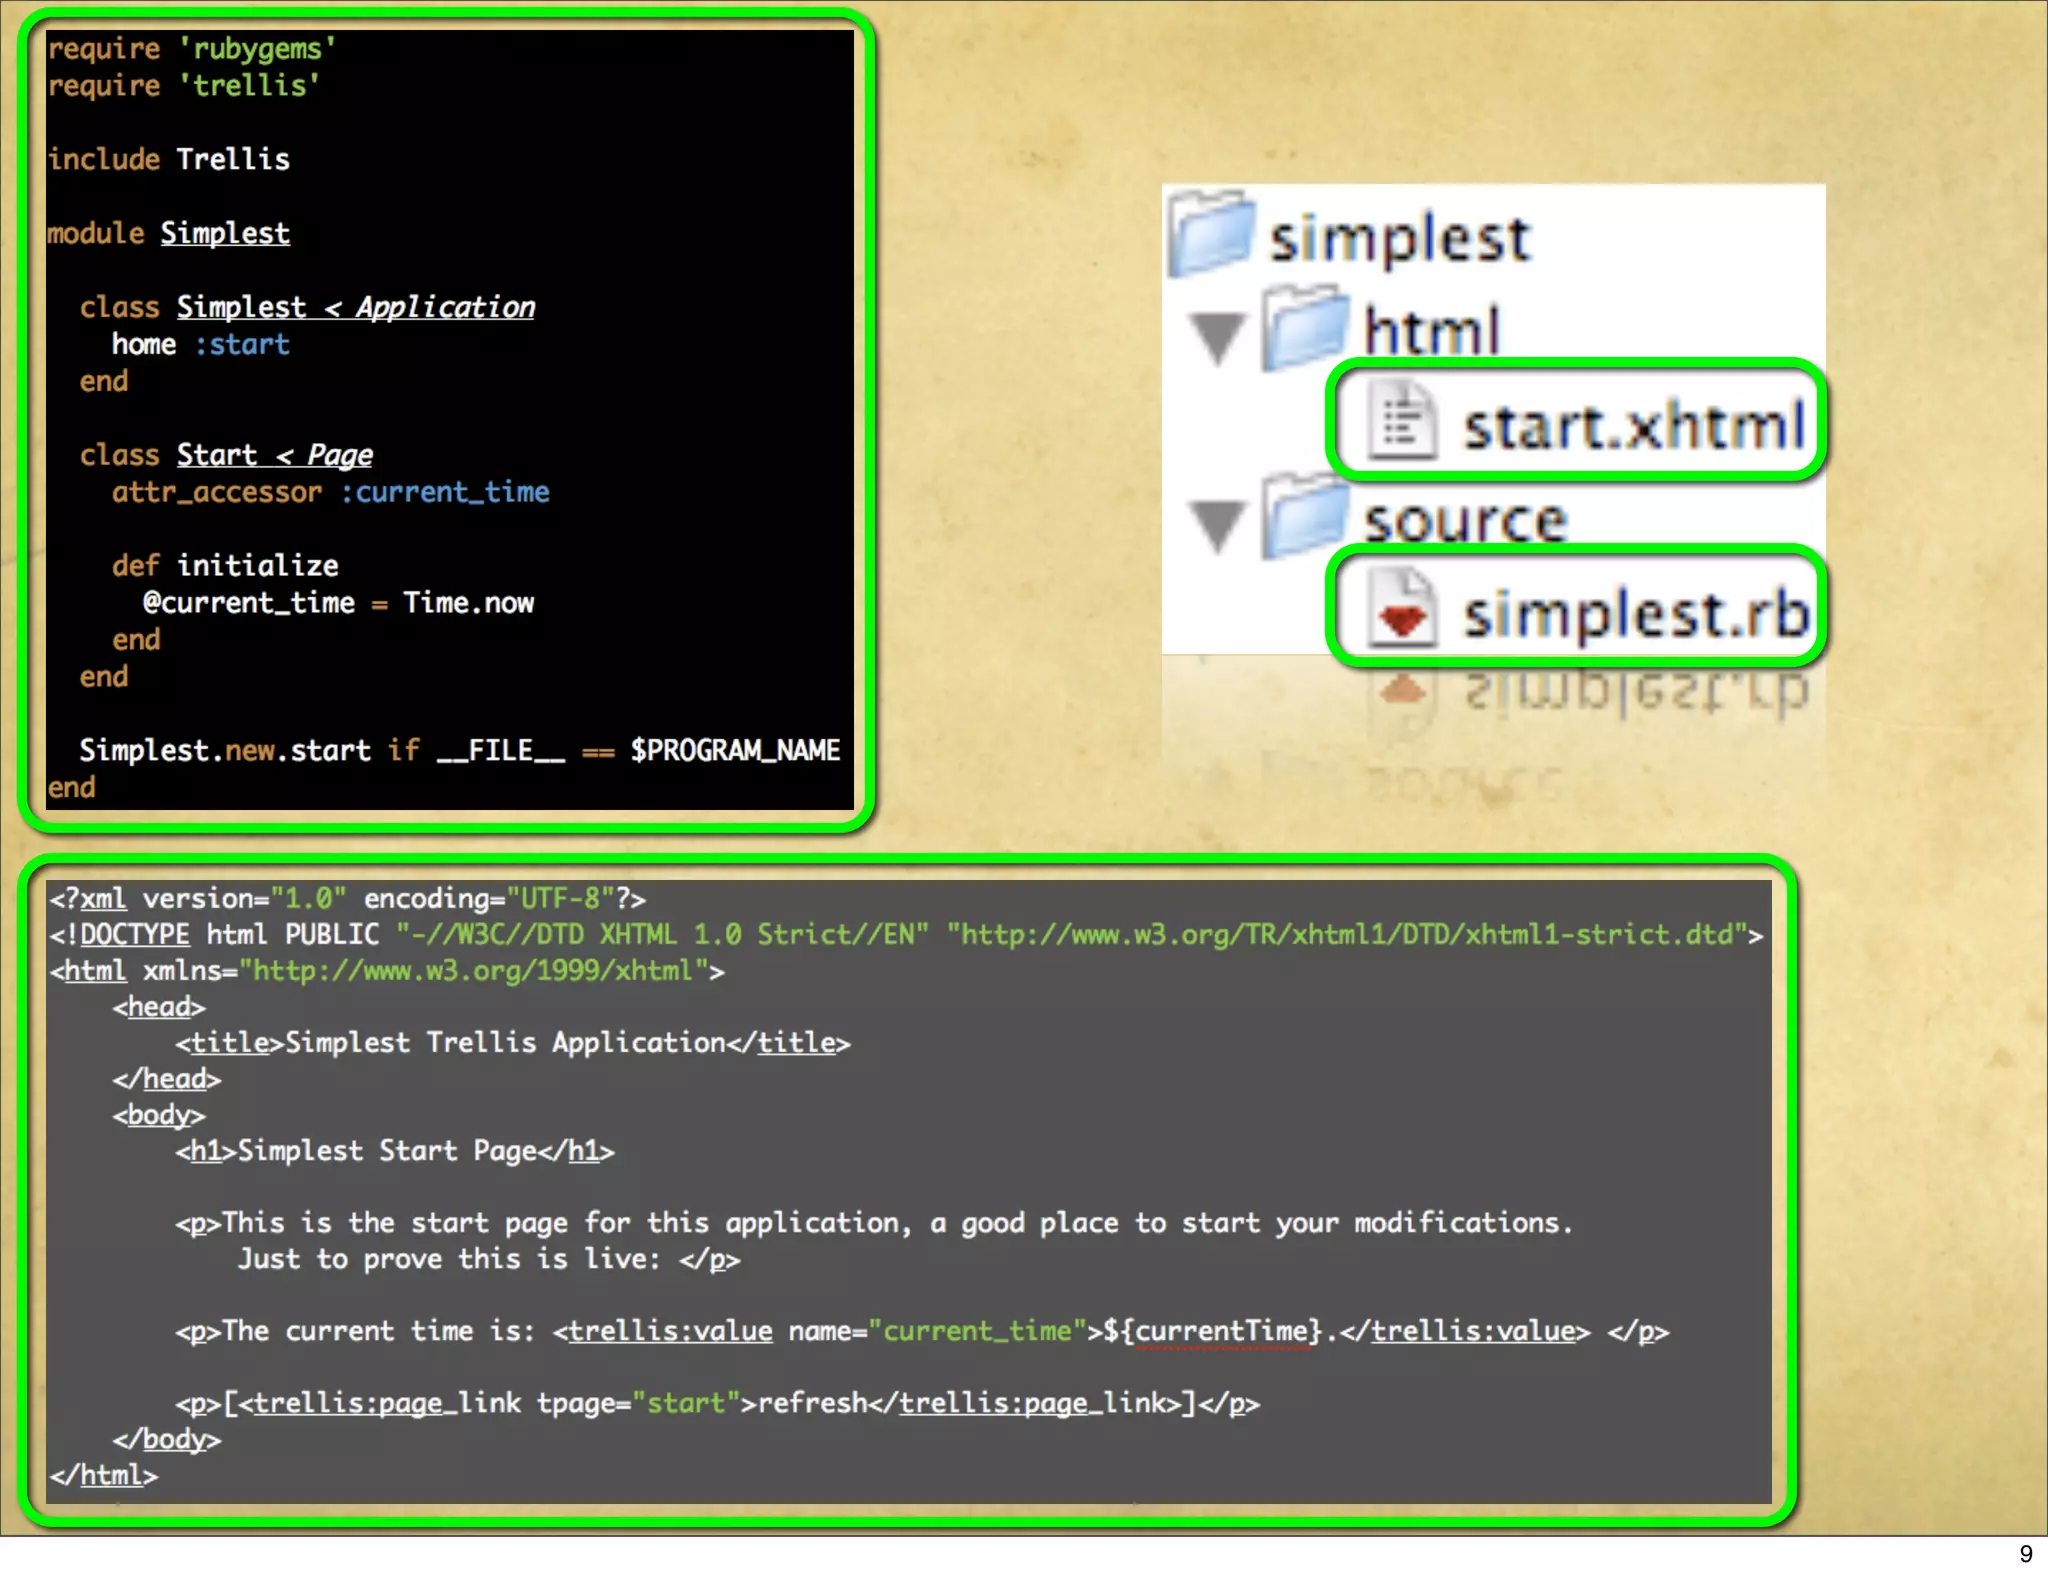Click the 'class Start < Page' line
Image resolution: width=2048 pixels, height=1576 pixels.
click(x=226, y=455)
